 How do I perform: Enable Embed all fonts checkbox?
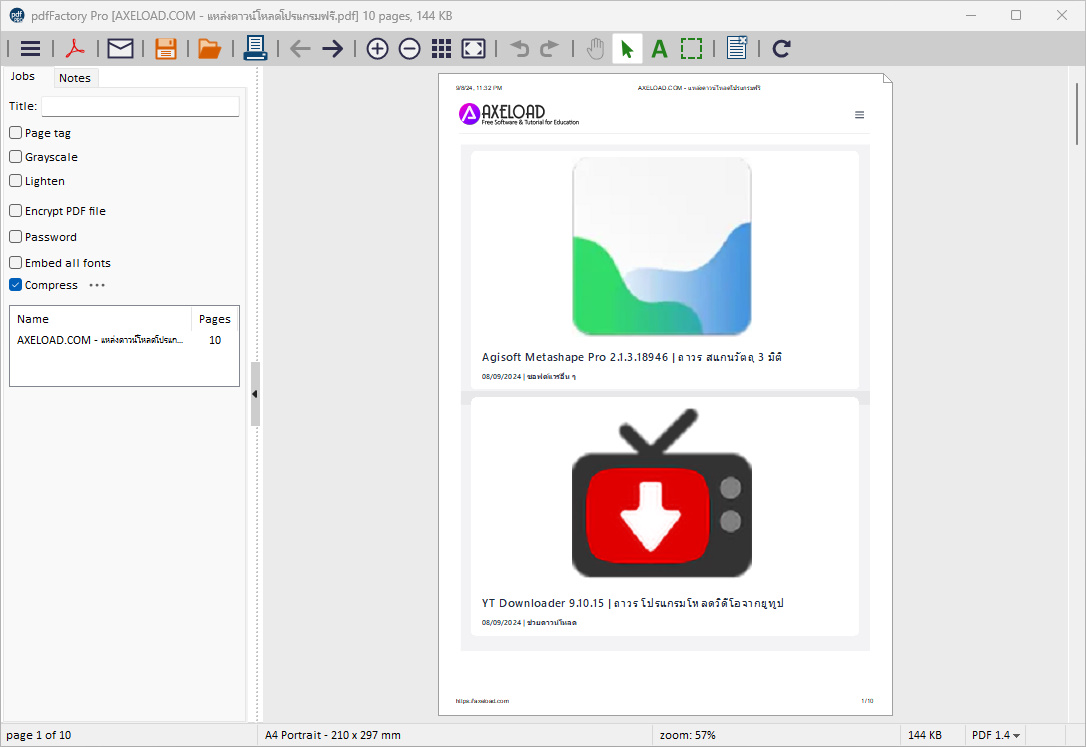pos(15,262)
